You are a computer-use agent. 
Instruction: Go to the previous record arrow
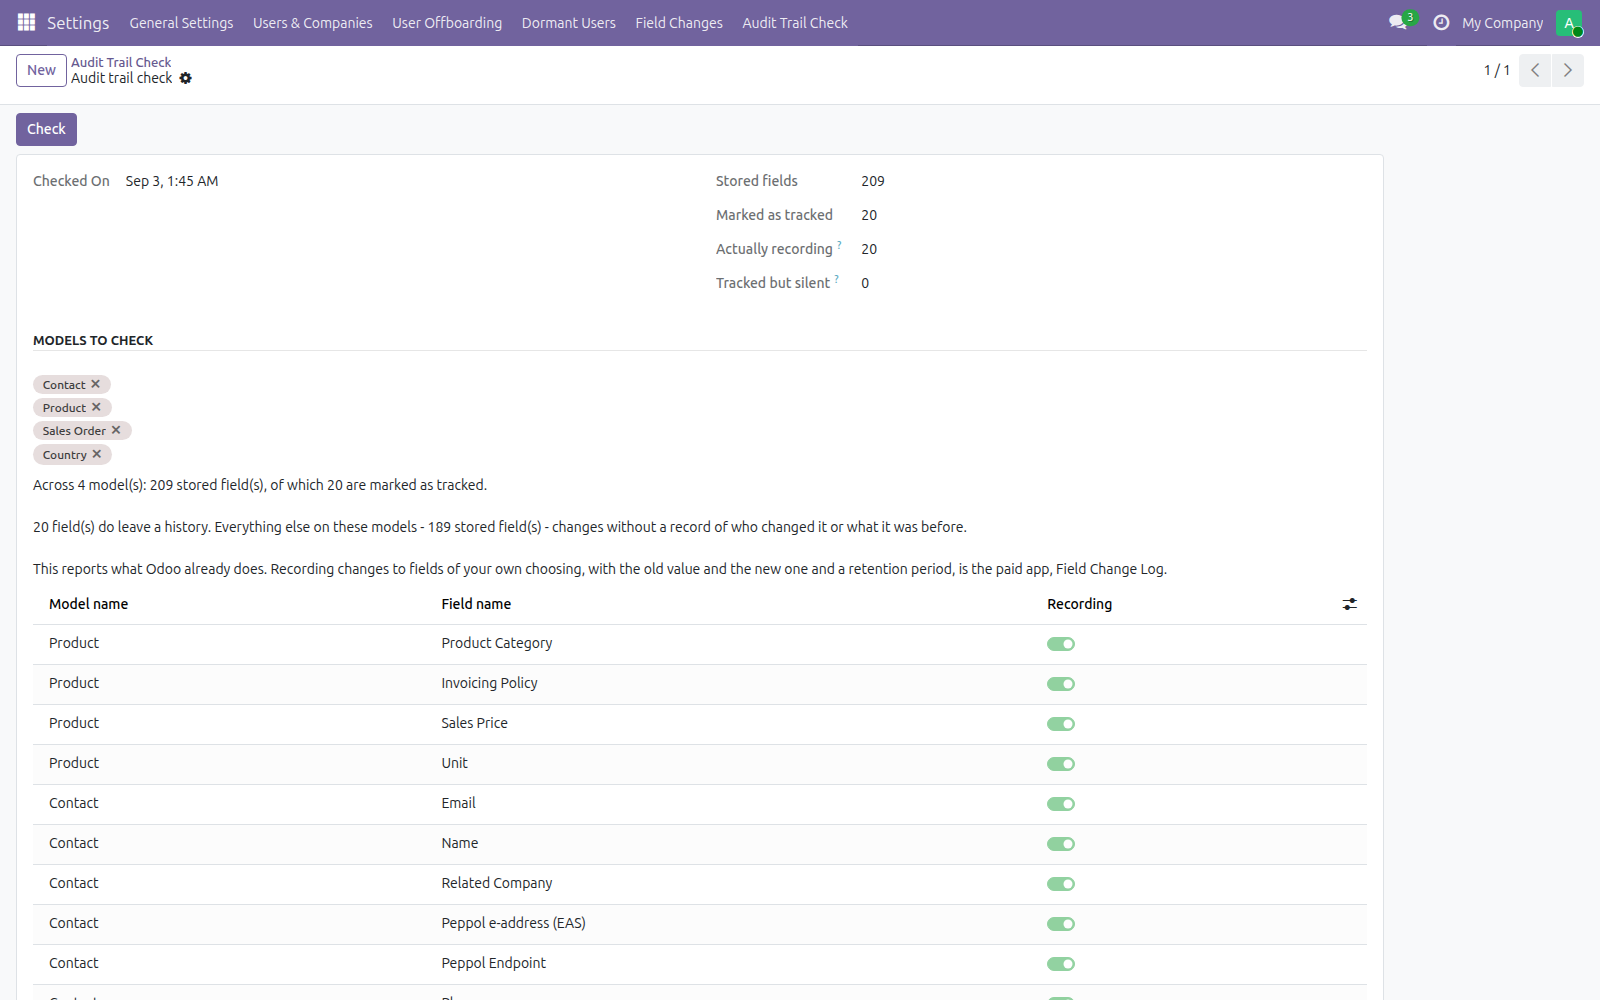1535,70
